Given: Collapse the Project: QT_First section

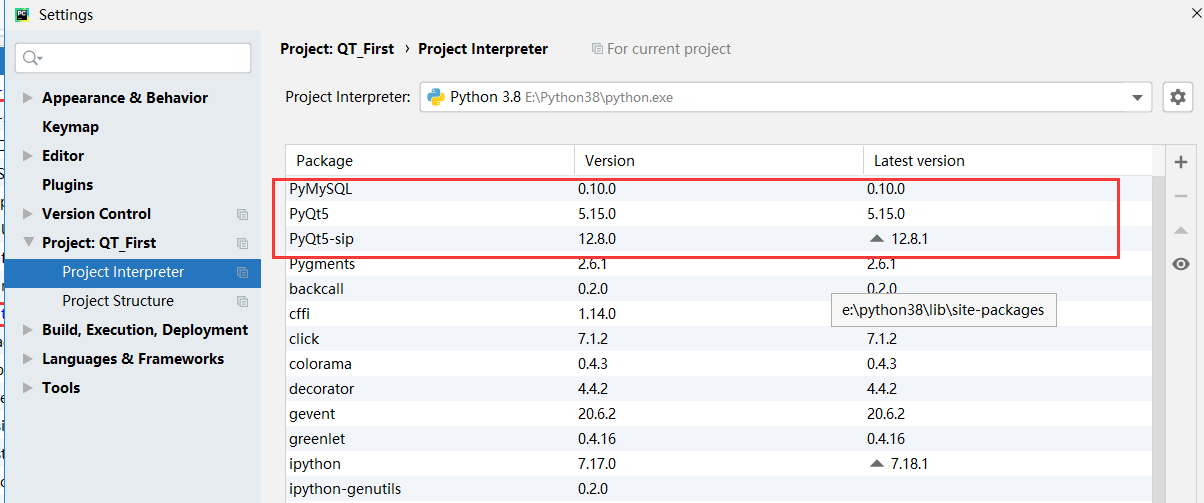Looking at the screenshot, I should tap(27, 243).
